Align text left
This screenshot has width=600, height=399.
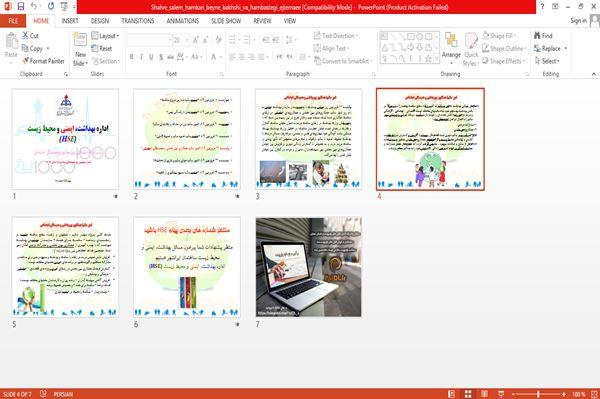coord(232,57)
